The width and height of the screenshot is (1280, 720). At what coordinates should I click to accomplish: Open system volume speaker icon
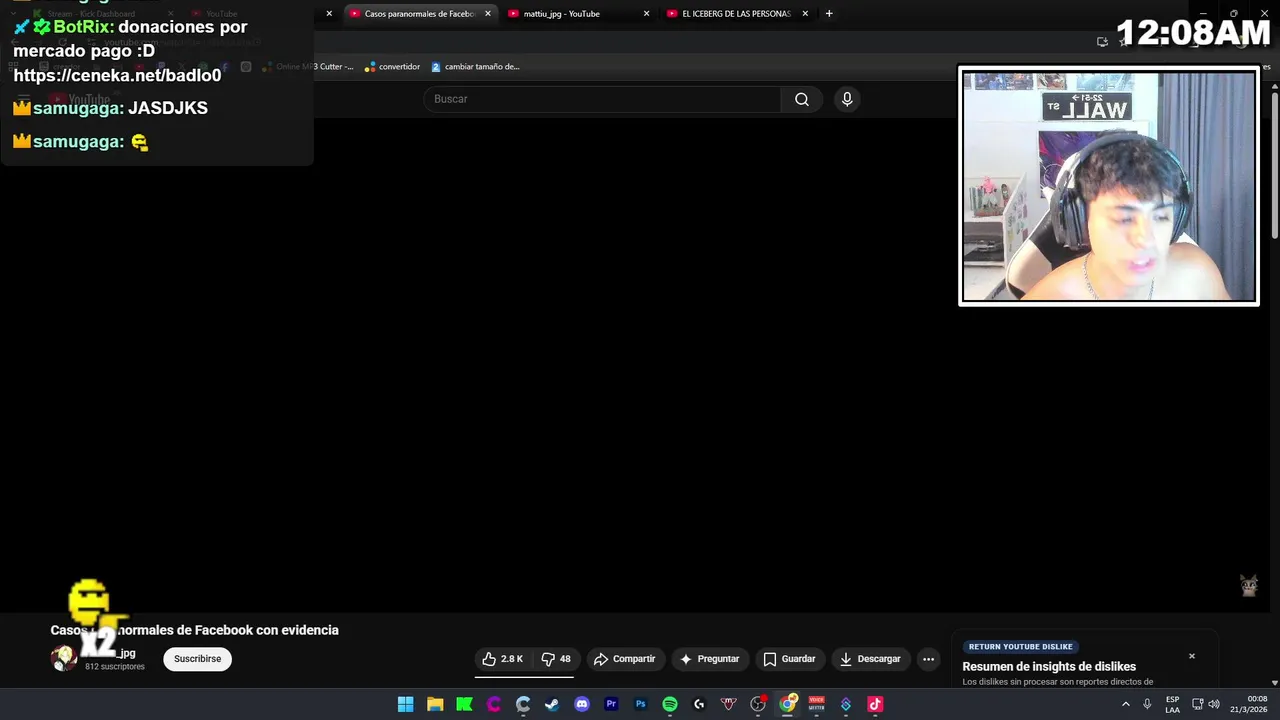(1214, 704)
